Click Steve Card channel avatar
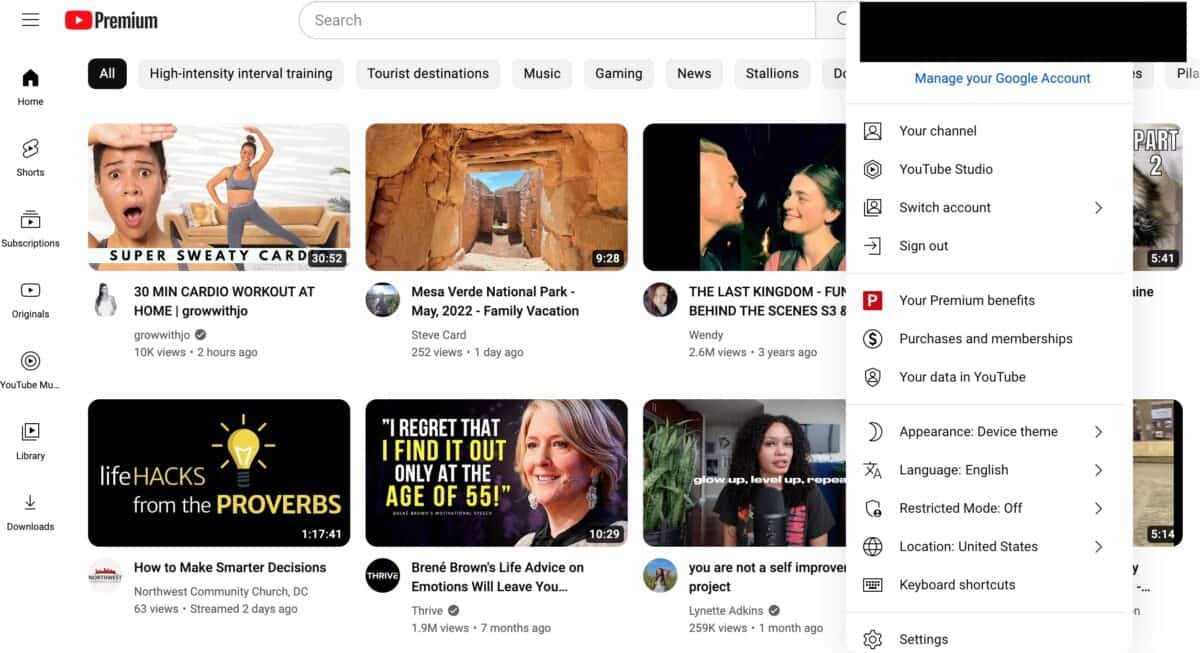Viewport: 1200px width, 653px height. click(382, 300)
